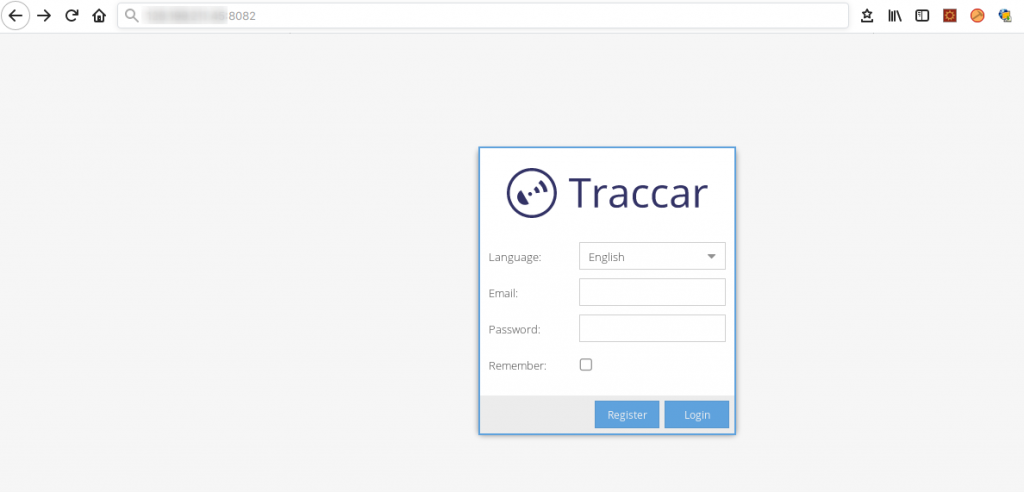Image resolution: width=1024 pixels, height=492 pixels.
Task: Focus the address bar showing 8082
Action: coord(483,16)
